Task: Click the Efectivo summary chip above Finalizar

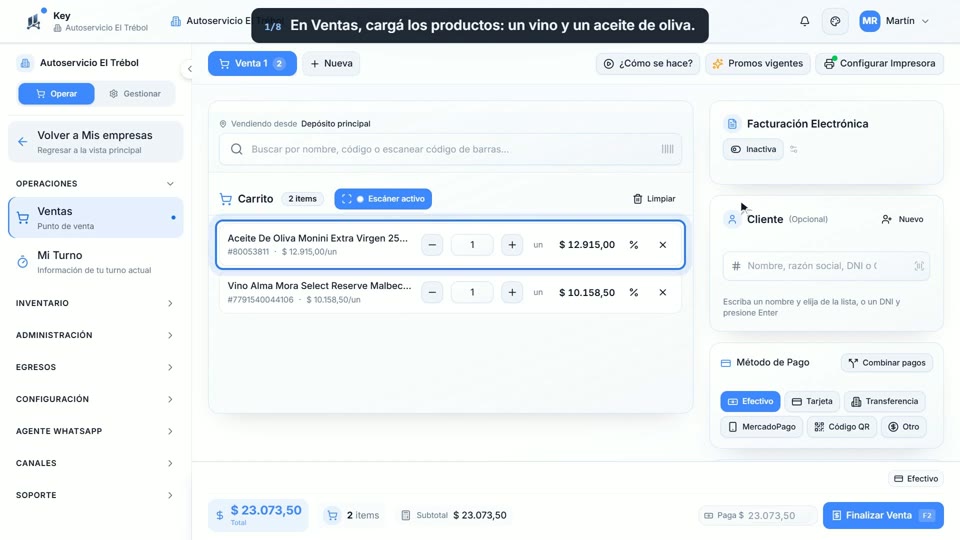Action: 916,479
